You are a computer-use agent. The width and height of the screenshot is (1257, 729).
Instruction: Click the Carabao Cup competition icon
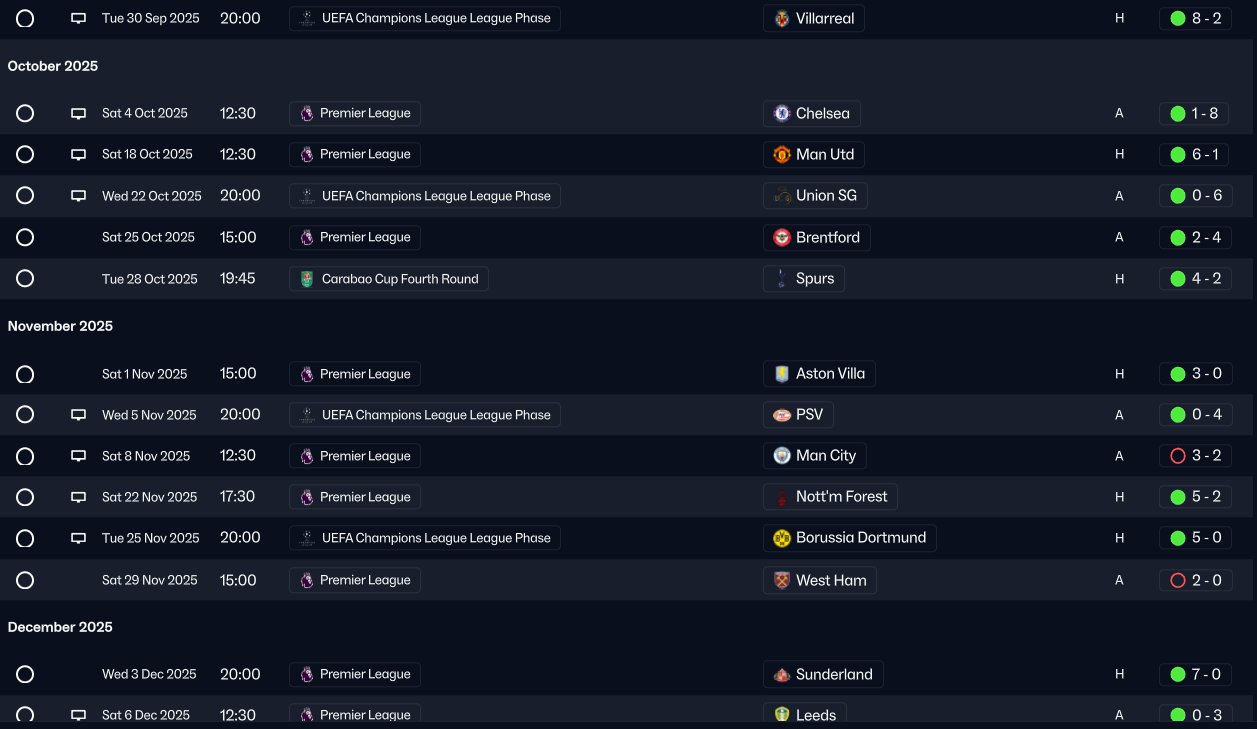click(306, 279)
